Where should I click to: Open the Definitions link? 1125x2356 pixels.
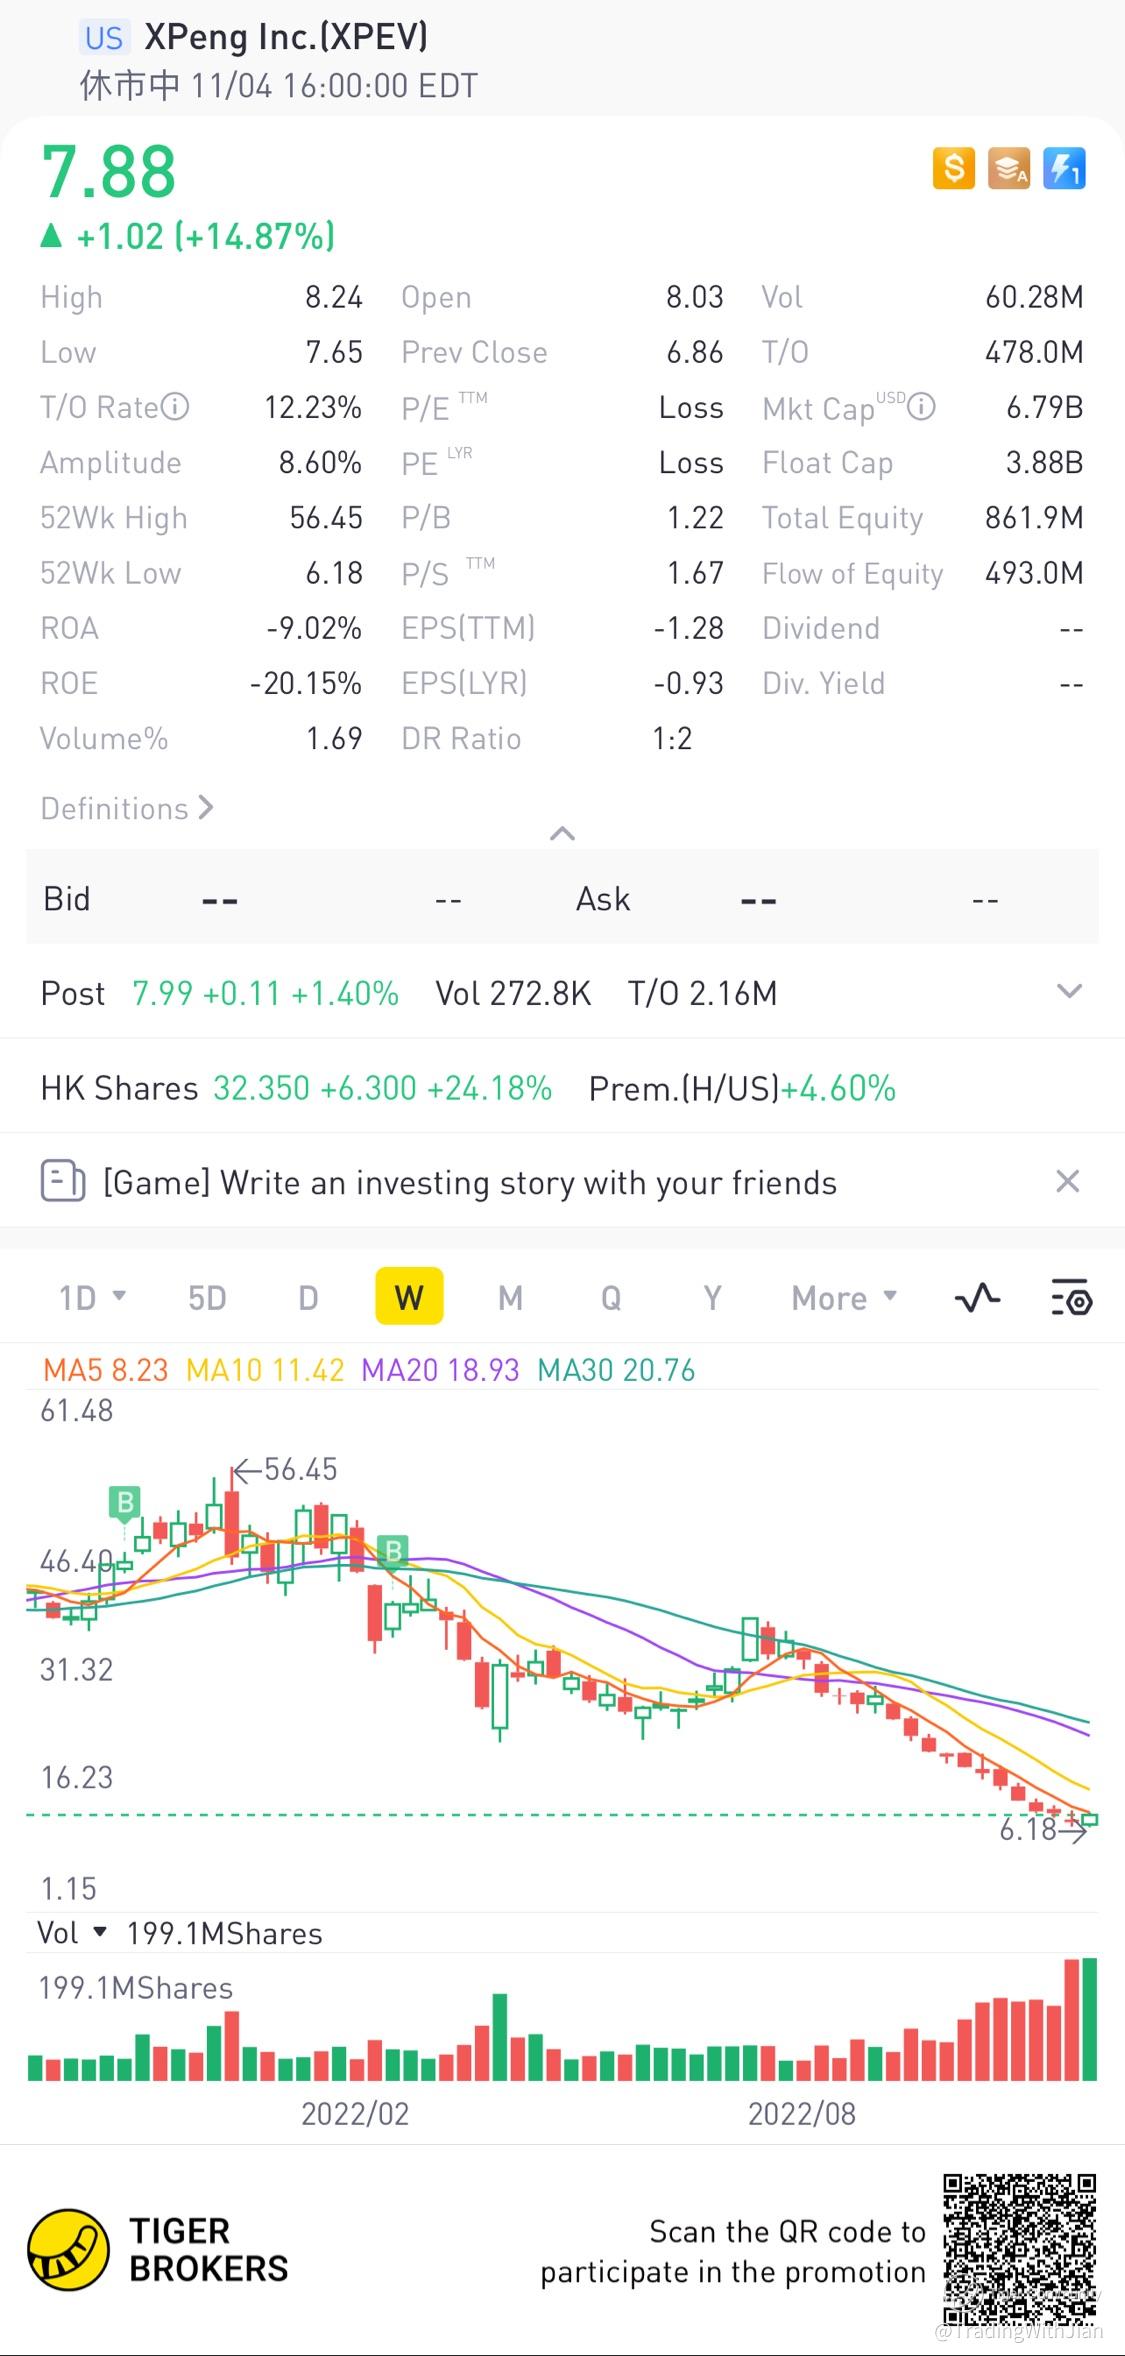[x=127, y=808]
